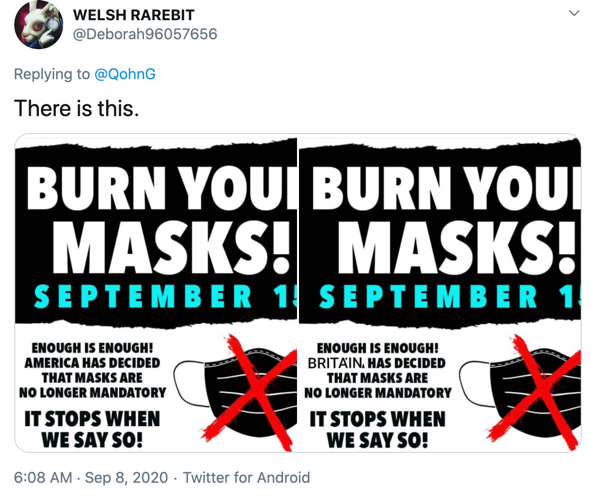Click the right SEPTEMBER 15 cyan text
Screen dimensions: 591x499
[x=450, y=296]
